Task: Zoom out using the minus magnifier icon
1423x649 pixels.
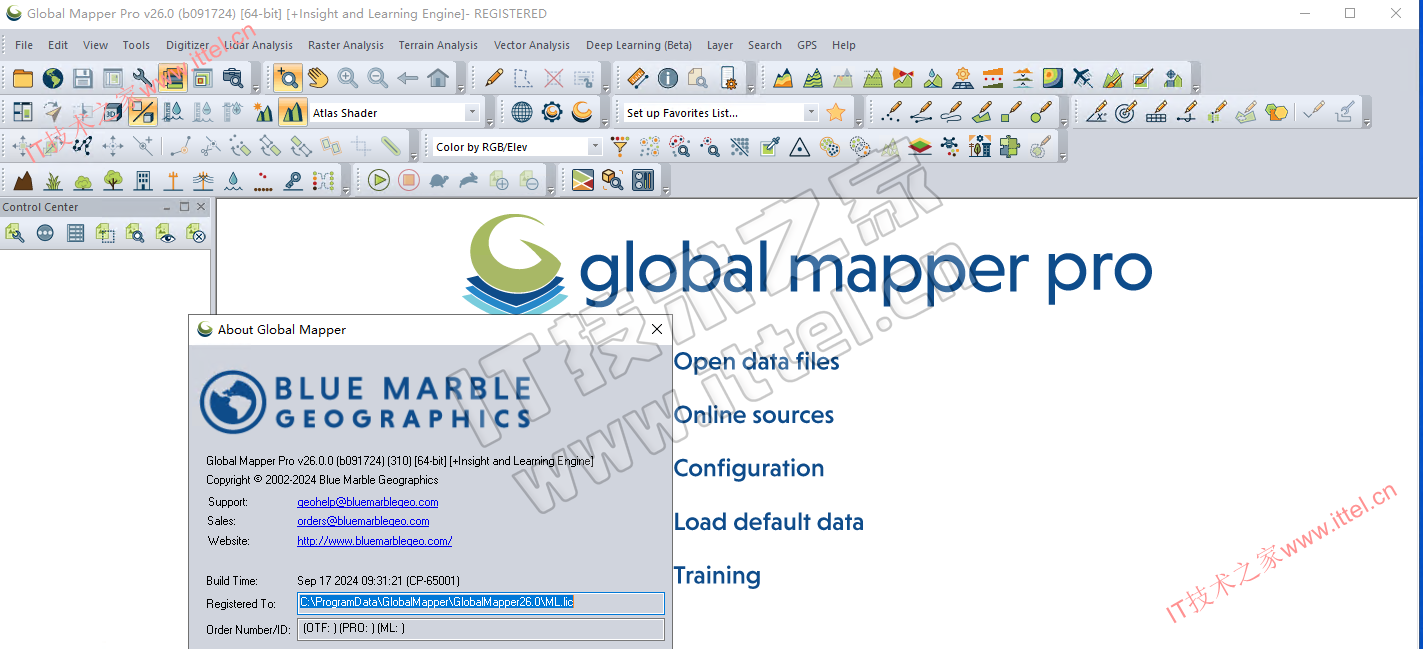Action: (x=377, y=78)
